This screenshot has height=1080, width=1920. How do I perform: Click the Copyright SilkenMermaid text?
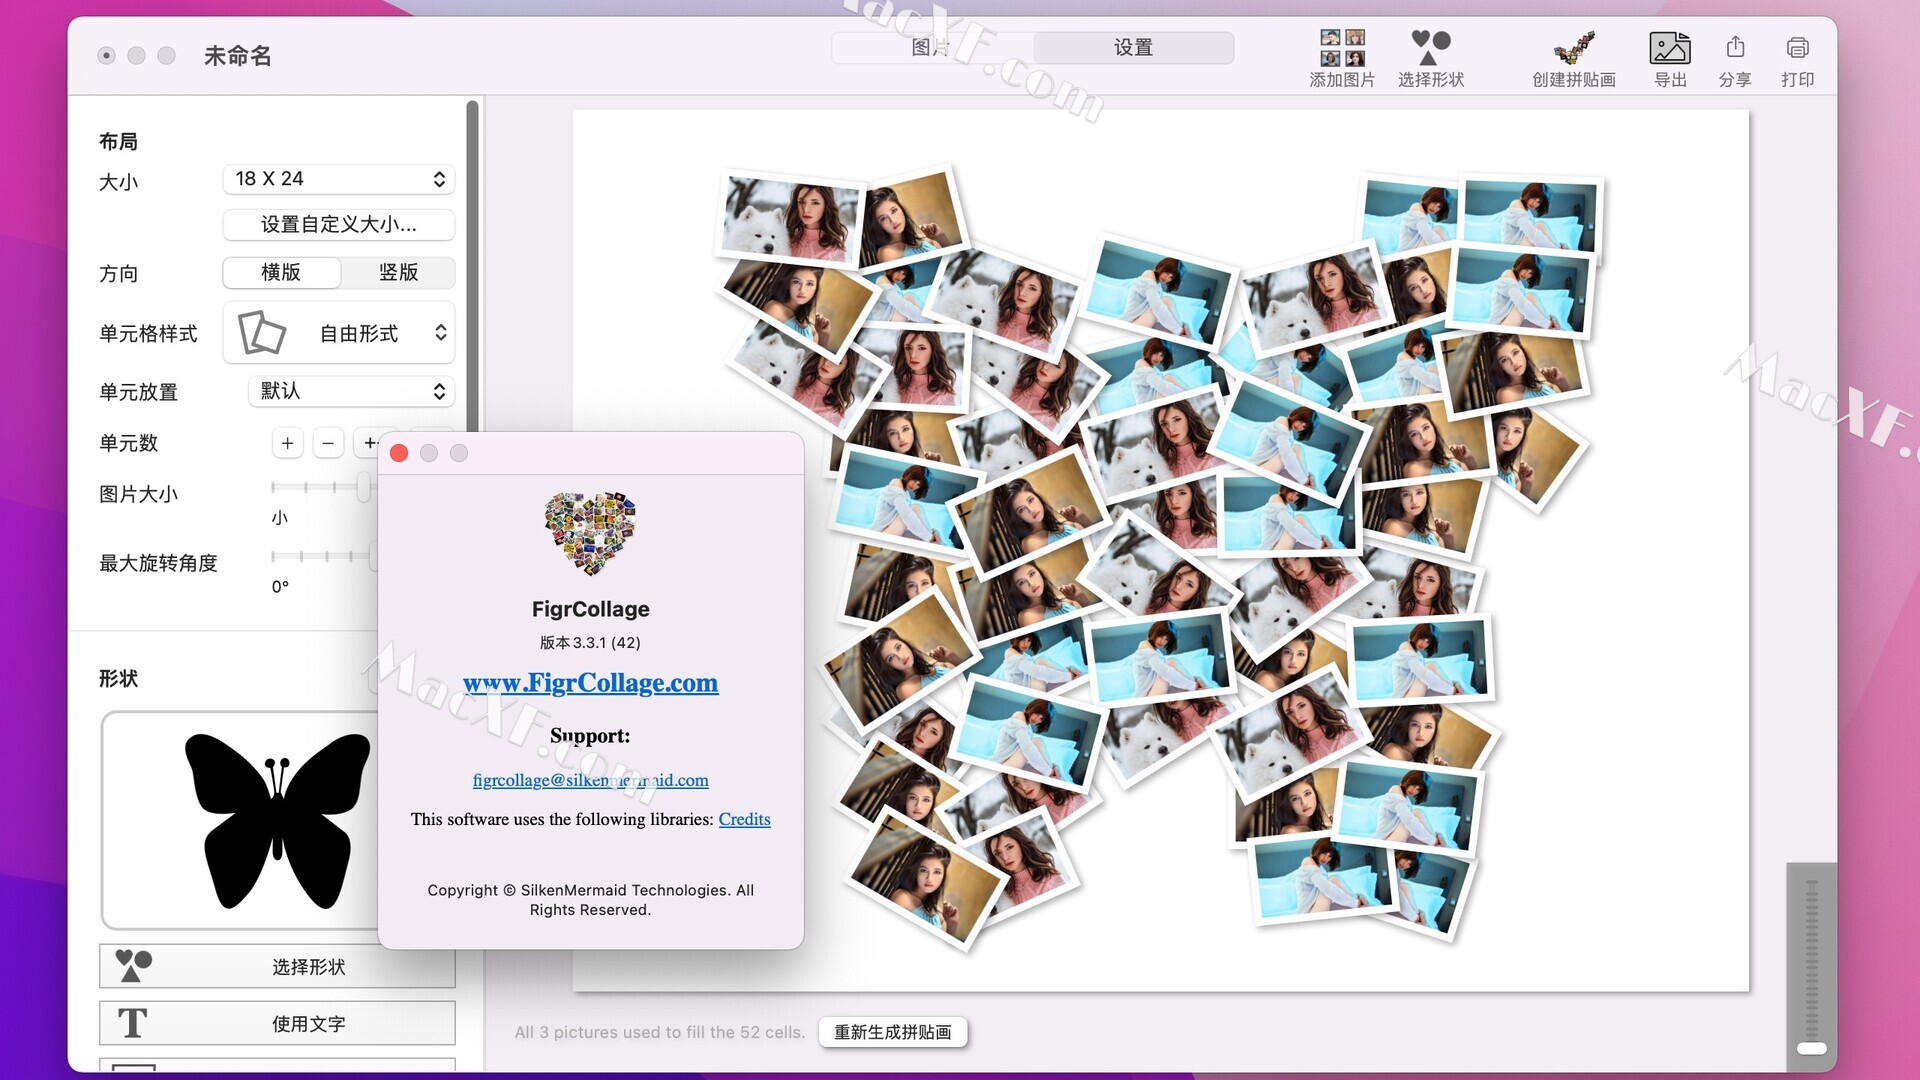click(590, 899)
